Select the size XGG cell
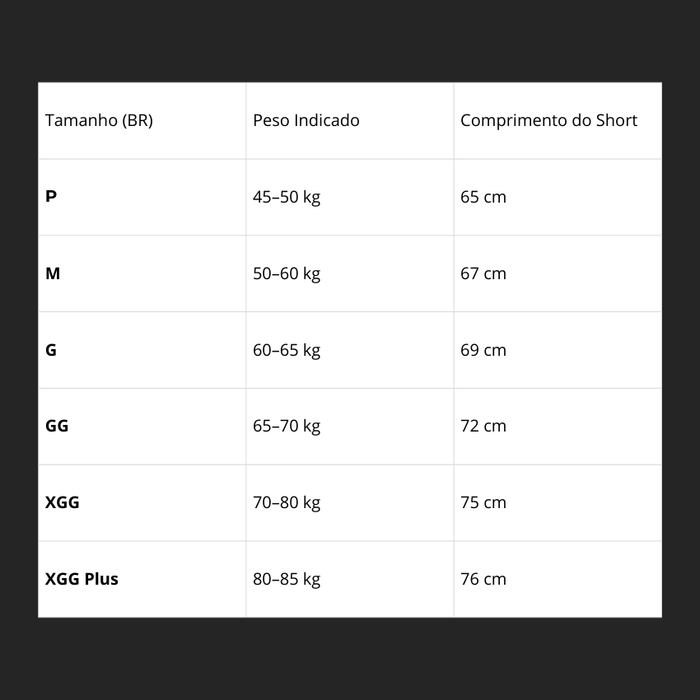Viewport: 700px width, 700px height. 62,502
